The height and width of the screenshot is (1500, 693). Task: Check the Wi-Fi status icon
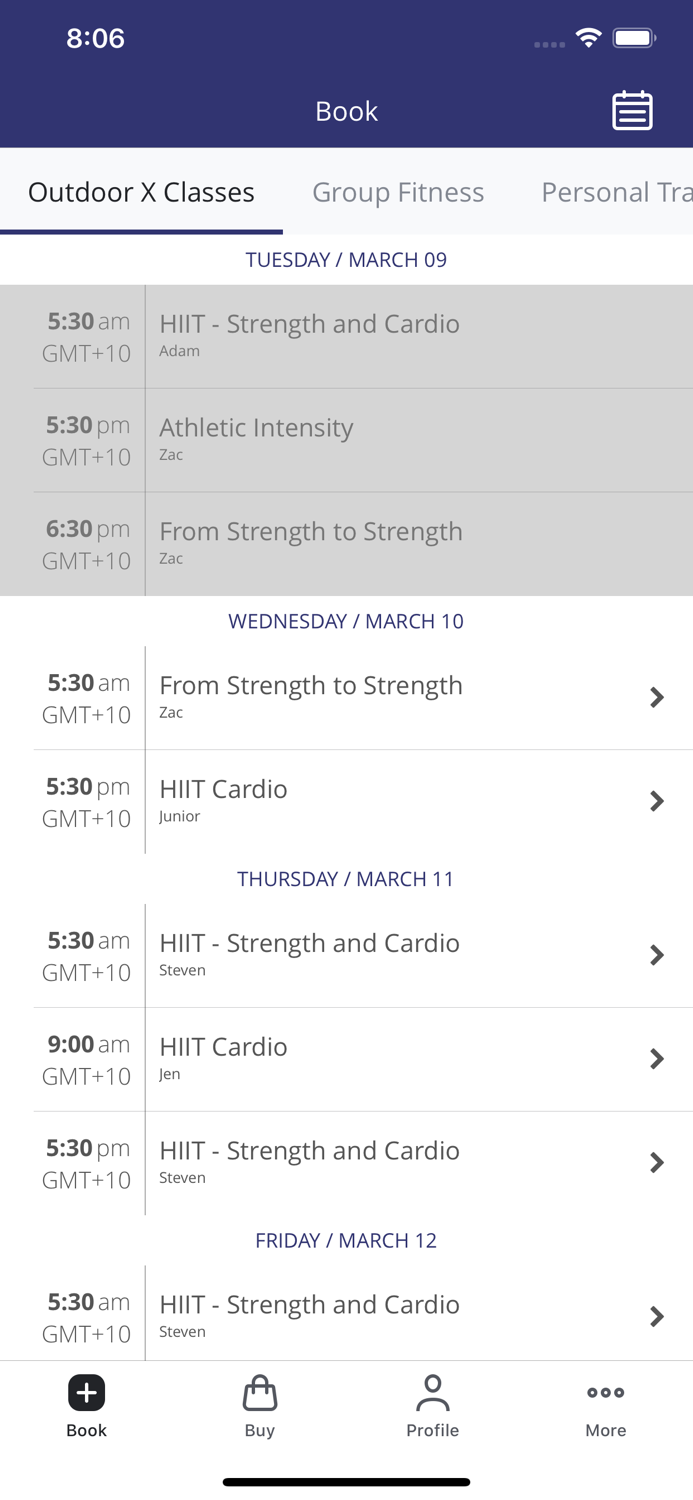588,38
